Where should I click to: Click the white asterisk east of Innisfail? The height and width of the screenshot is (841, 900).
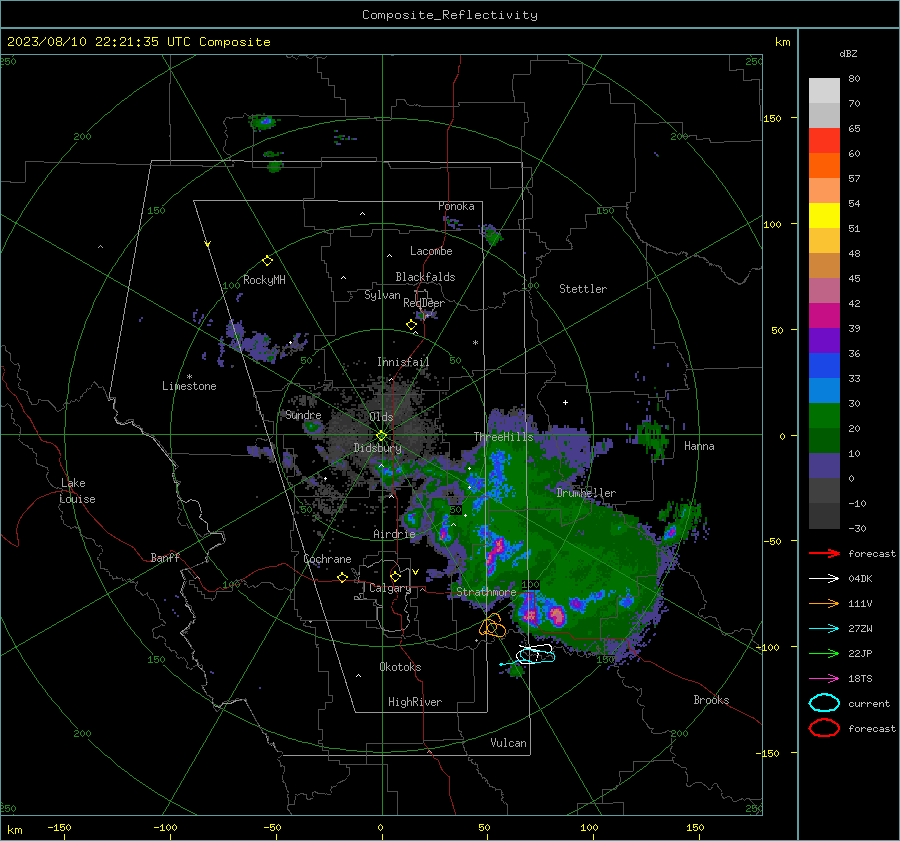[475, 343]
